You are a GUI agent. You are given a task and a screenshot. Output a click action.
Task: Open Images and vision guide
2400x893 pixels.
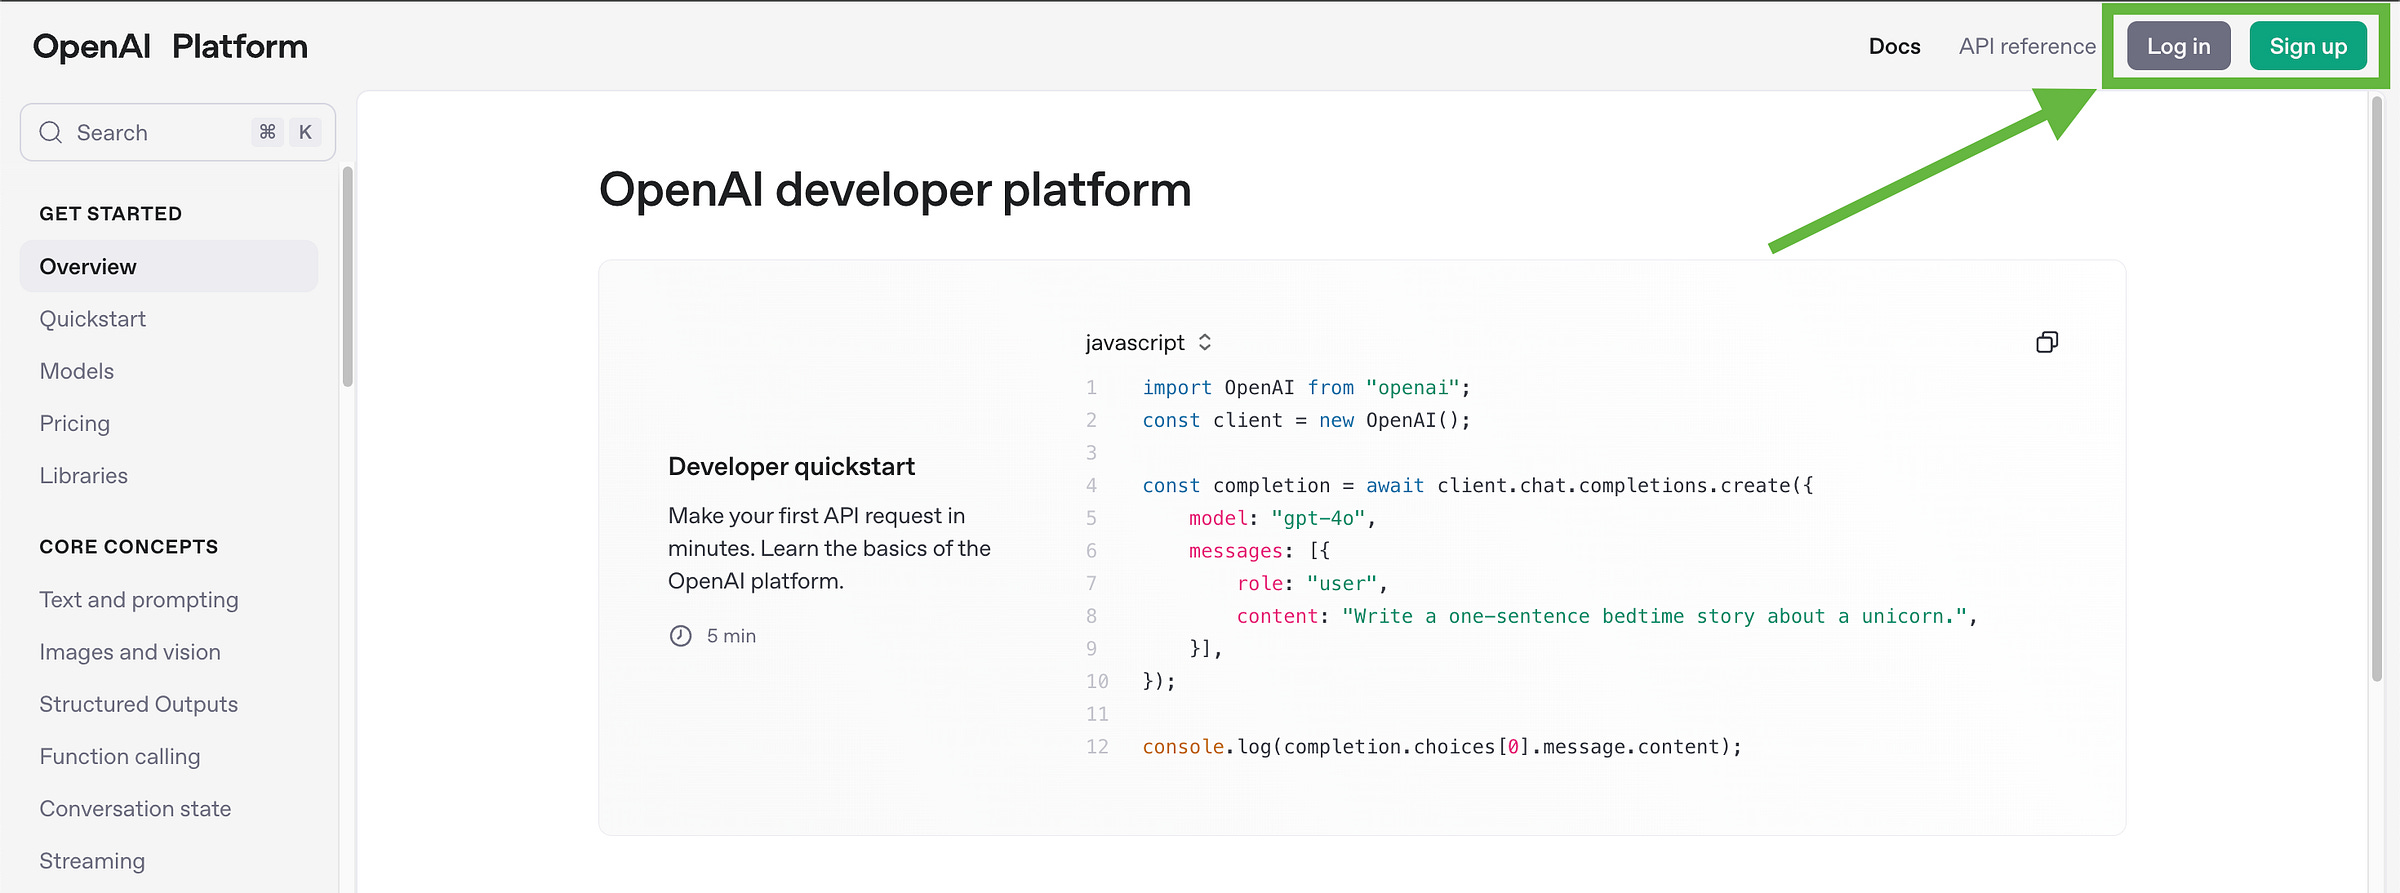[130, 652]
